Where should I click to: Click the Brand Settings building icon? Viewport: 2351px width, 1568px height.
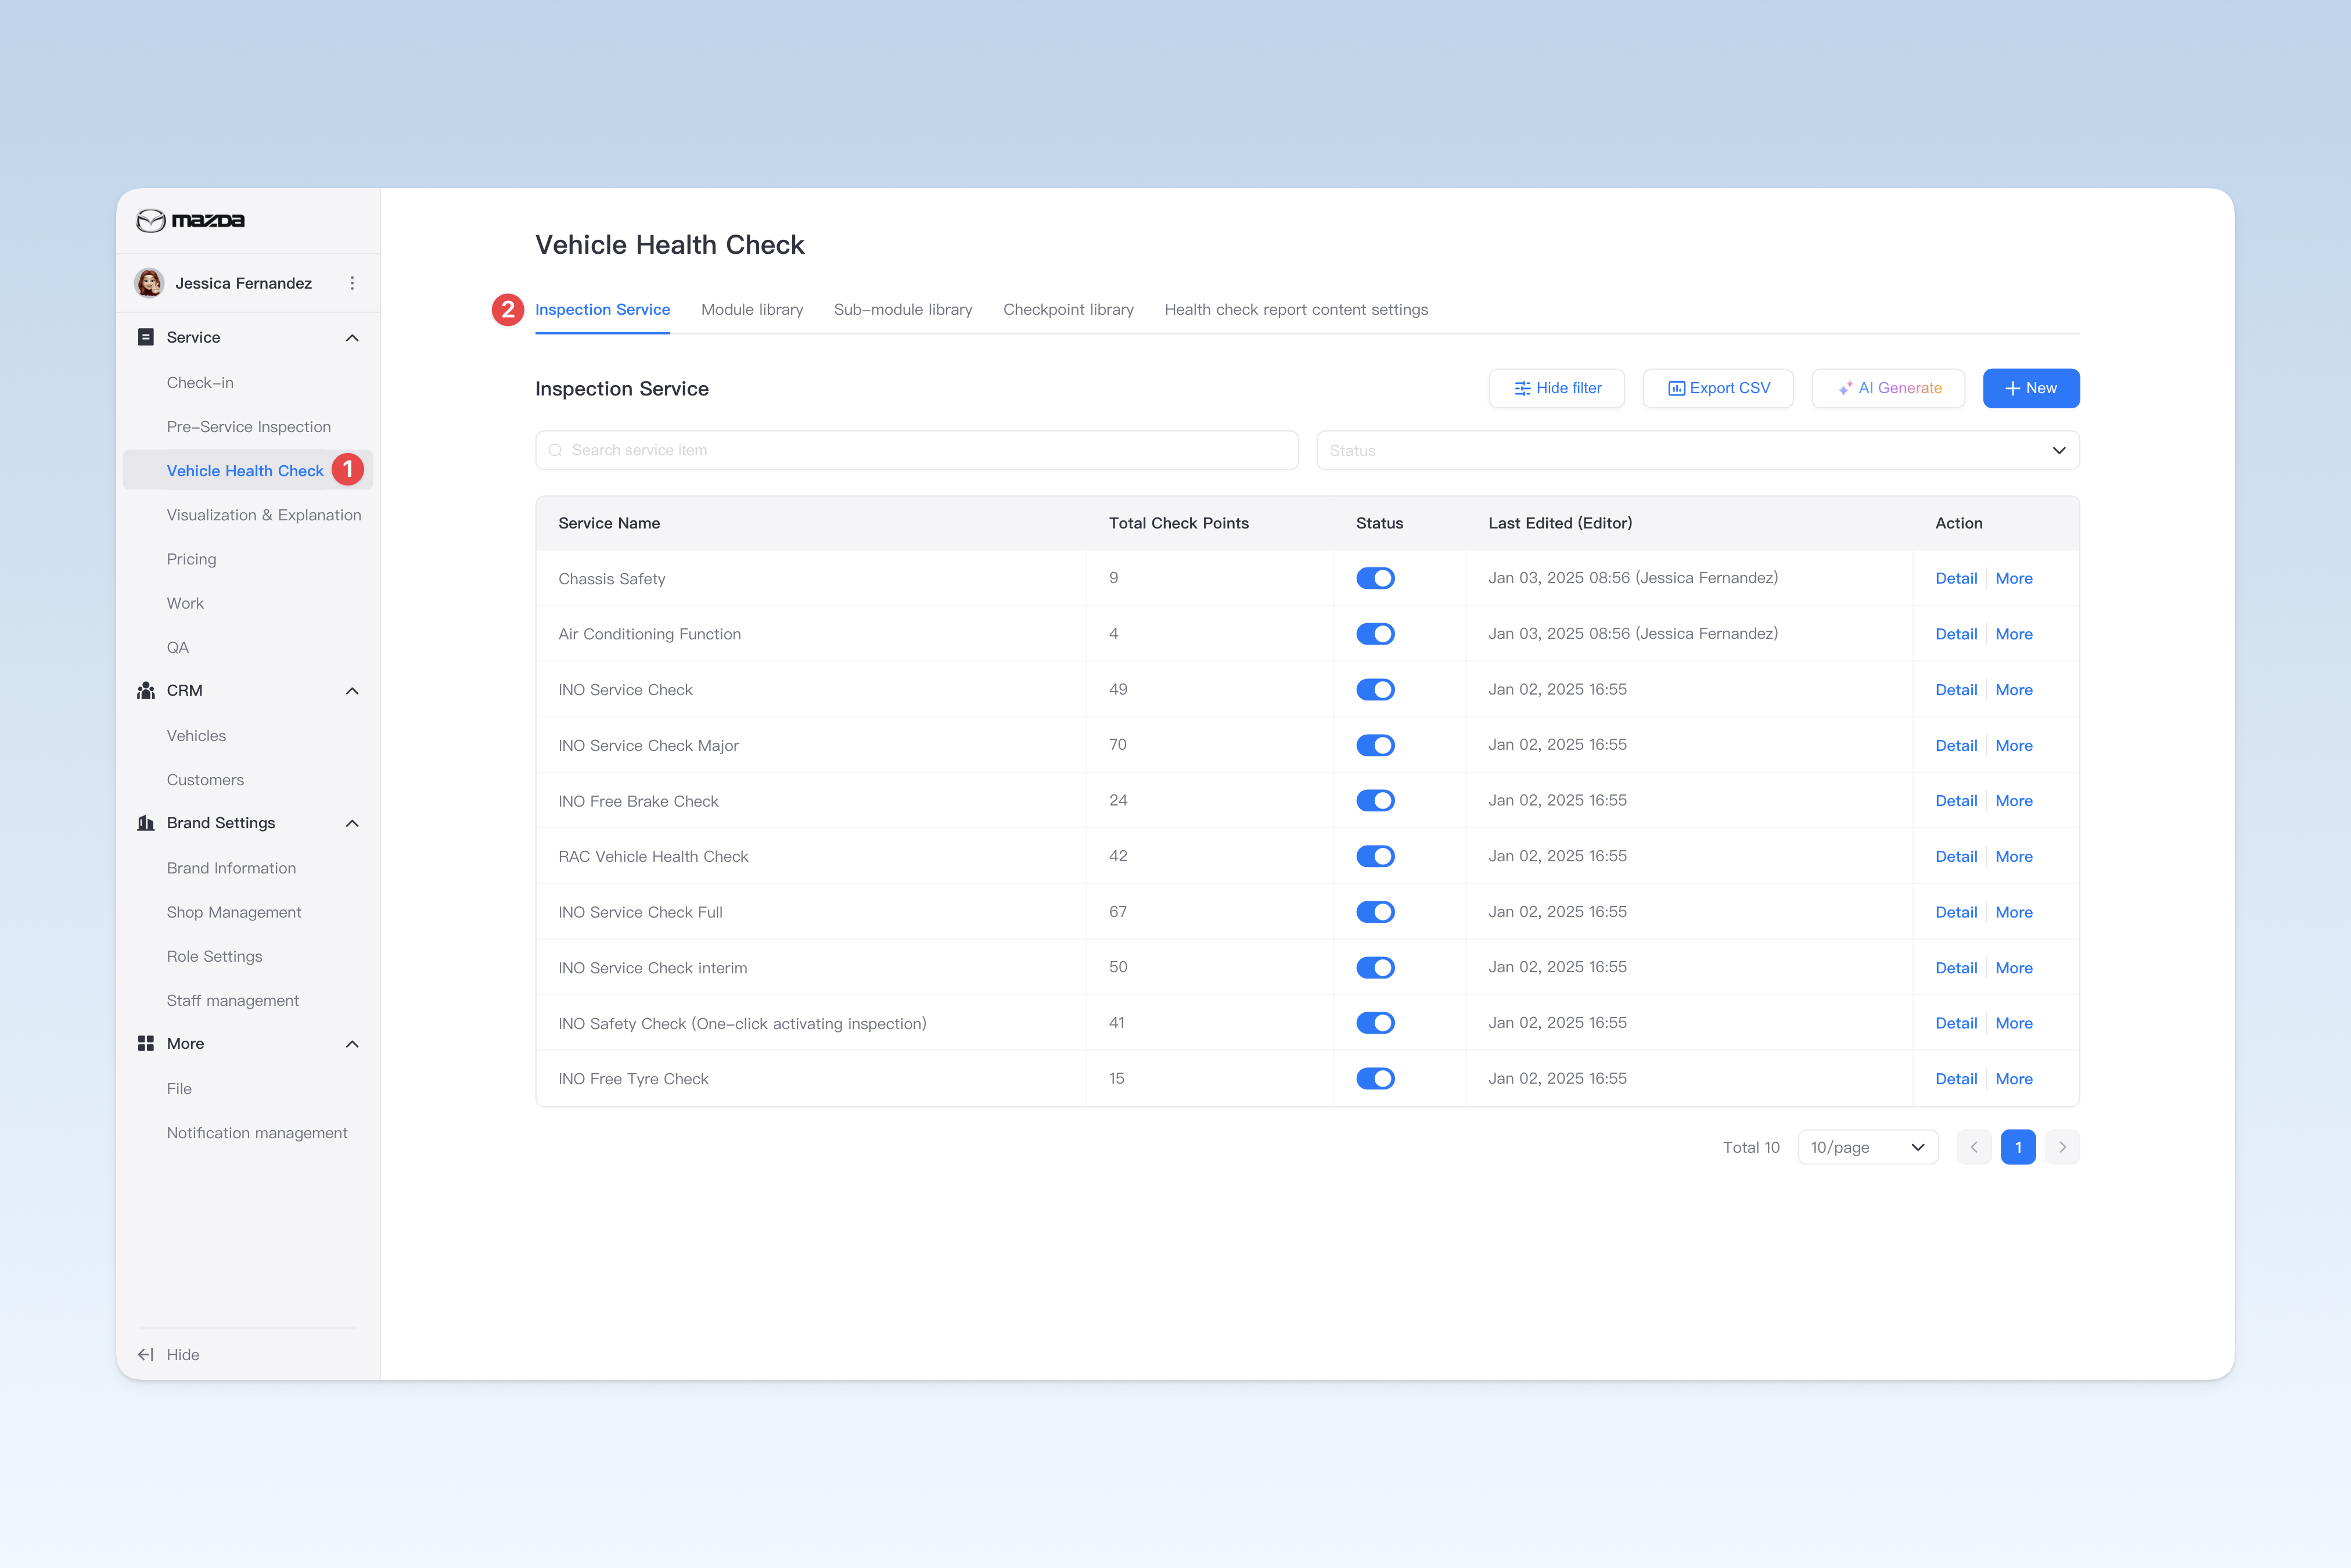(146, 823)
